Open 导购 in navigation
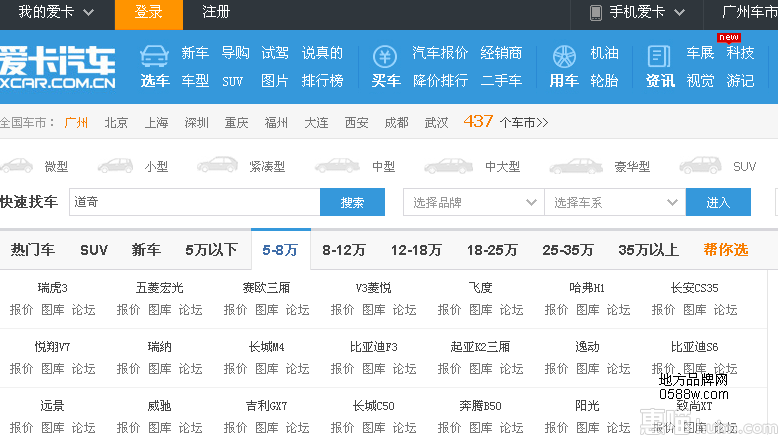 [235, 53]
